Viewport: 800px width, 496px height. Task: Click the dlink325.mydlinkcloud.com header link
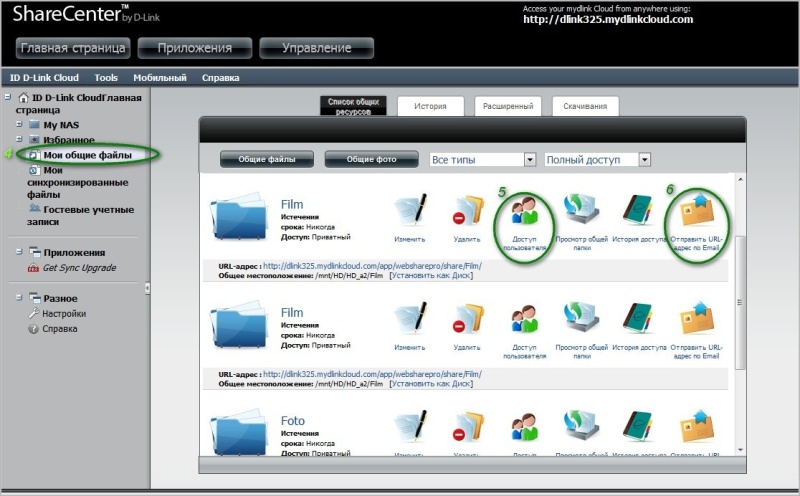(608, 20)
